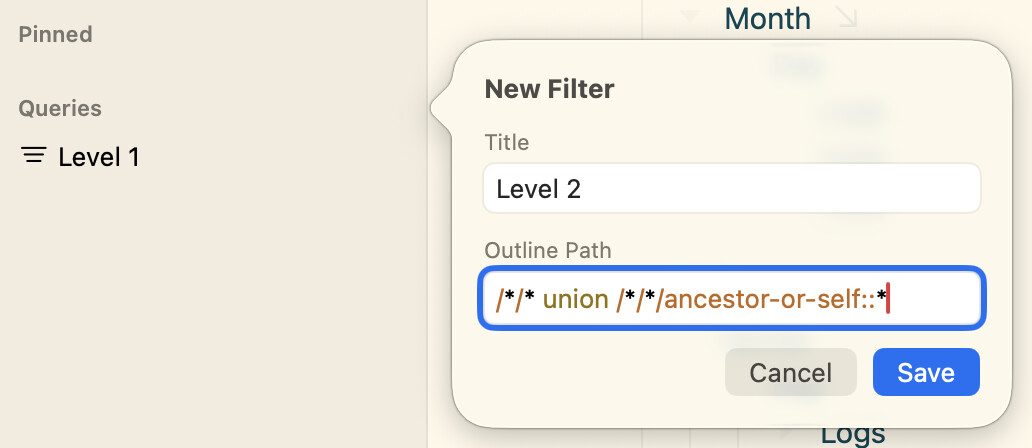Place cursor on the word union
Viewport: 1032px width, 448px height.
(574, 297)
